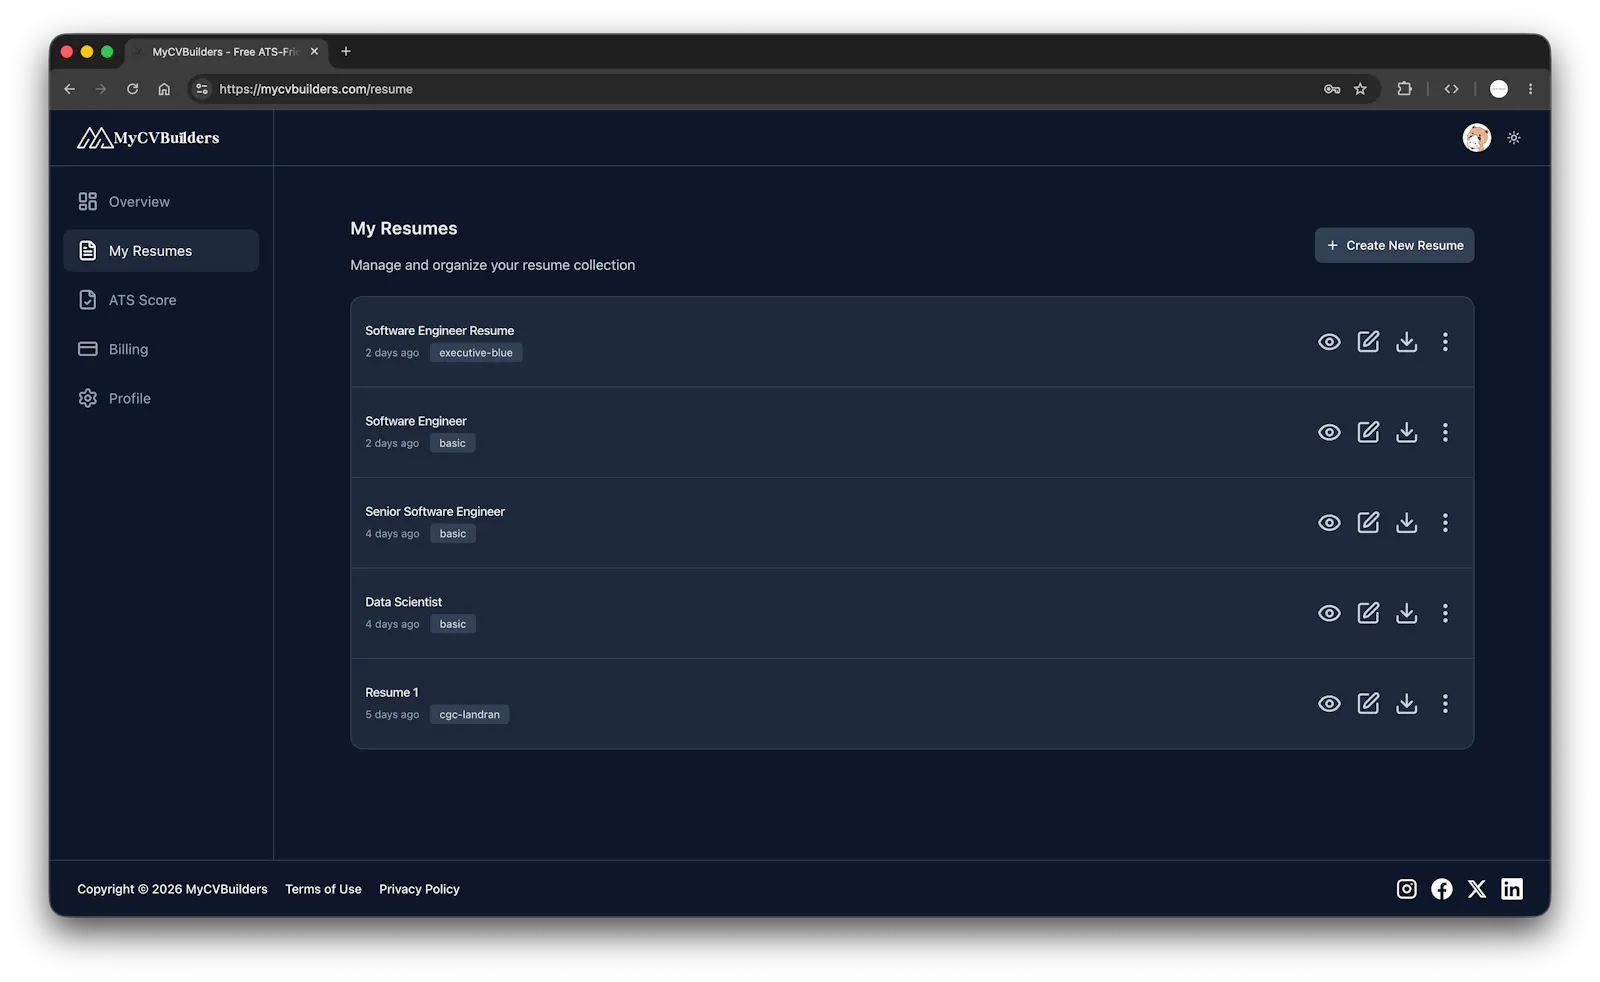This screenshot has height=982, width=1600.
Task: Go to the browser home page
Action: click(164, 89)
